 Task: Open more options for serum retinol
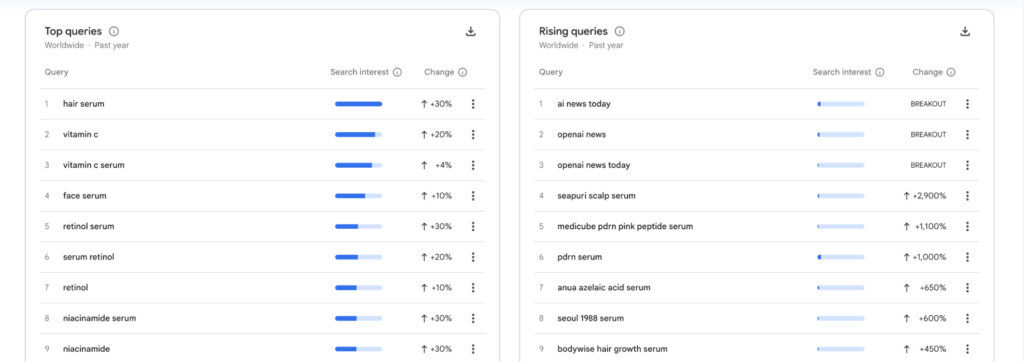473,257
